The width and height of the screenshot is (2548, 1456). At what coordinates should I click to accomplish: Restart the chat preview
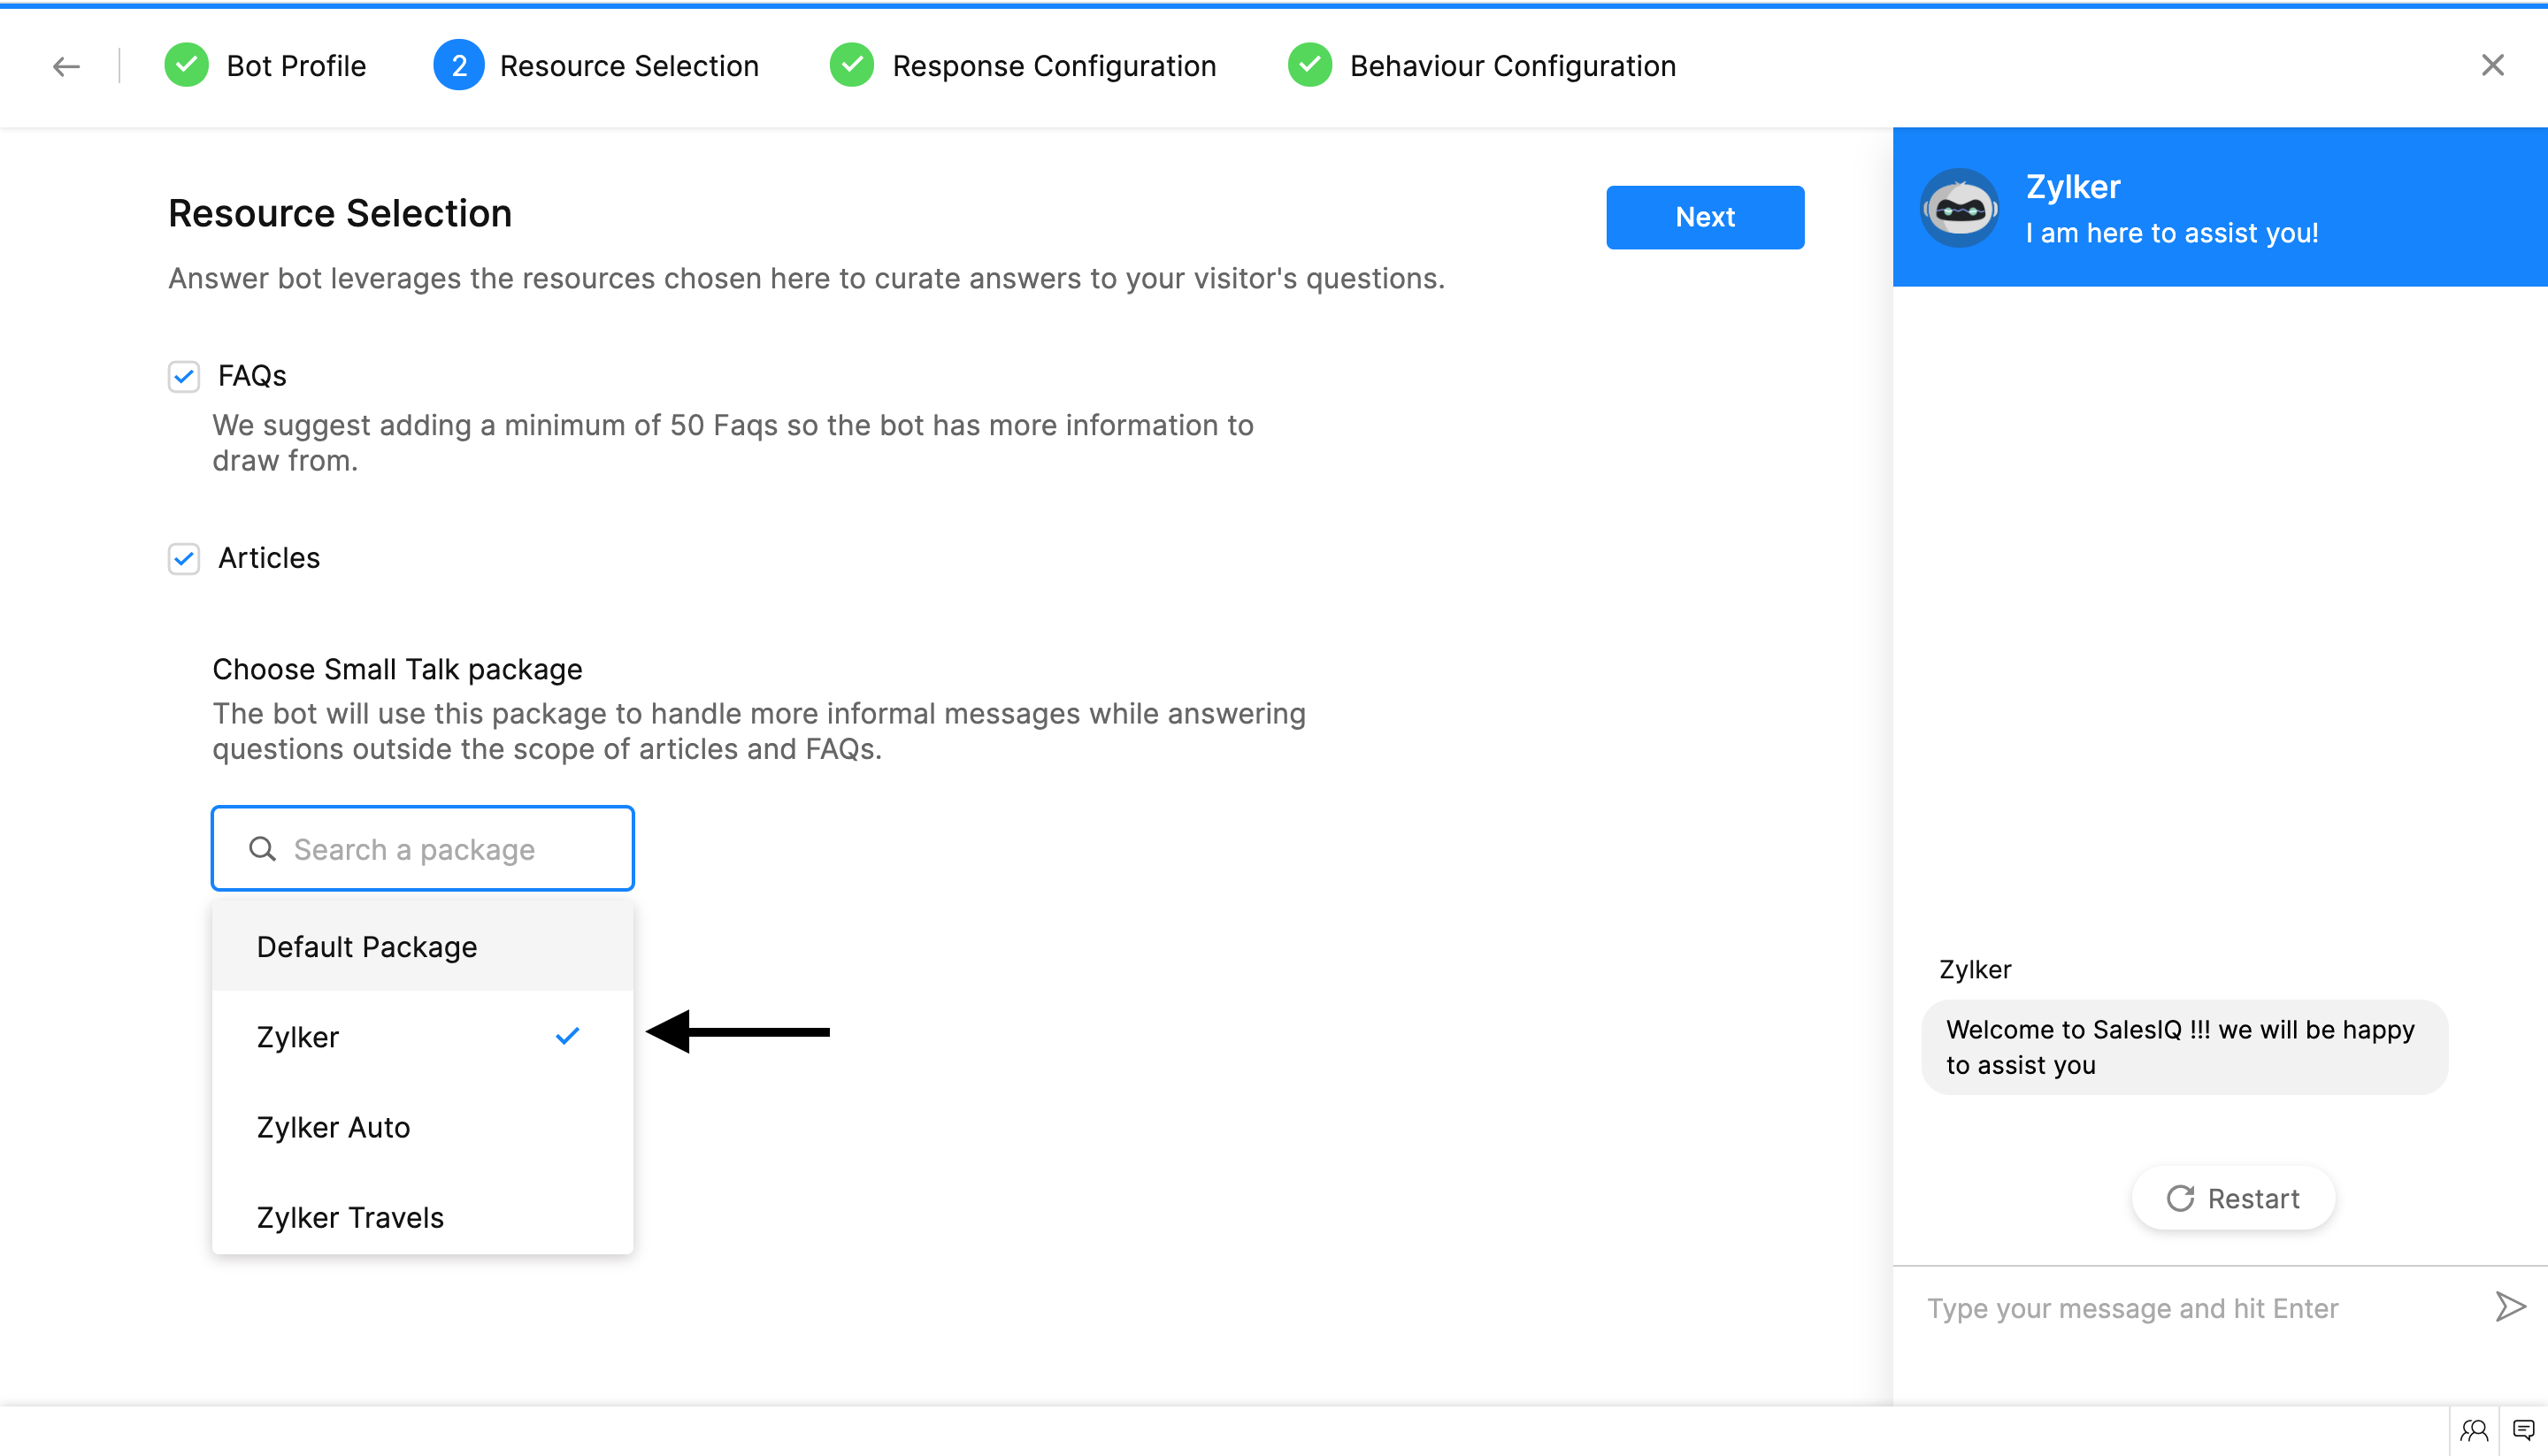click(2233, 1198)
